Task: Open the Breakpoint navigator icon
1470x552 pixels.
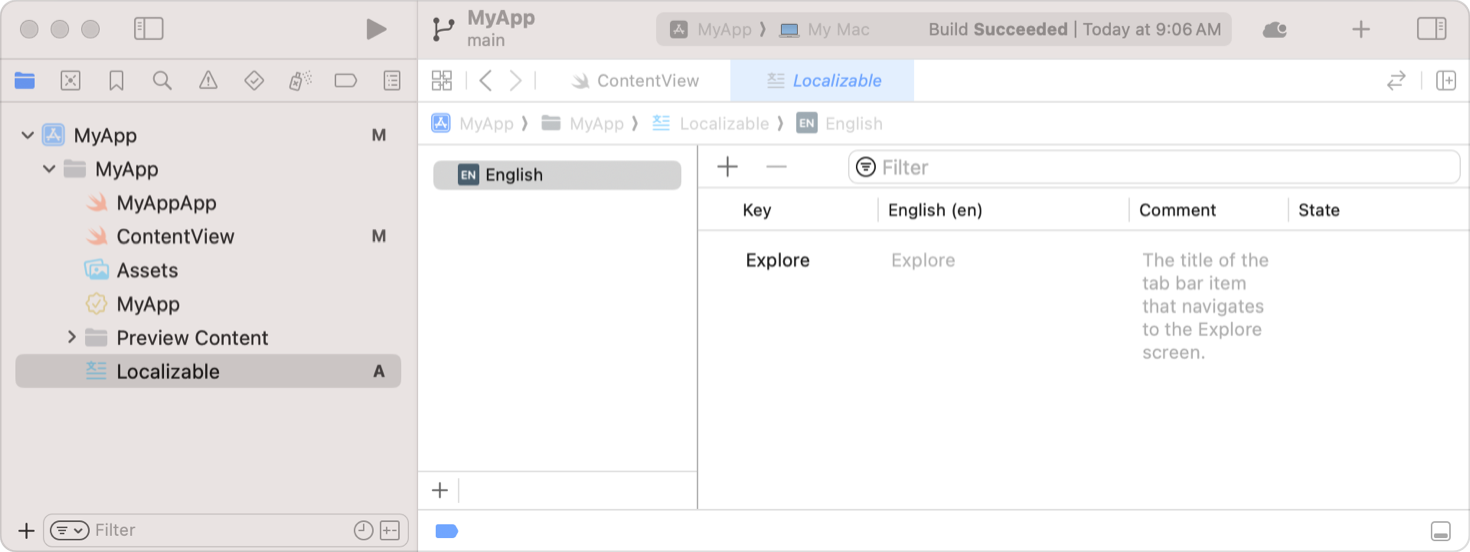Action: 346,81
